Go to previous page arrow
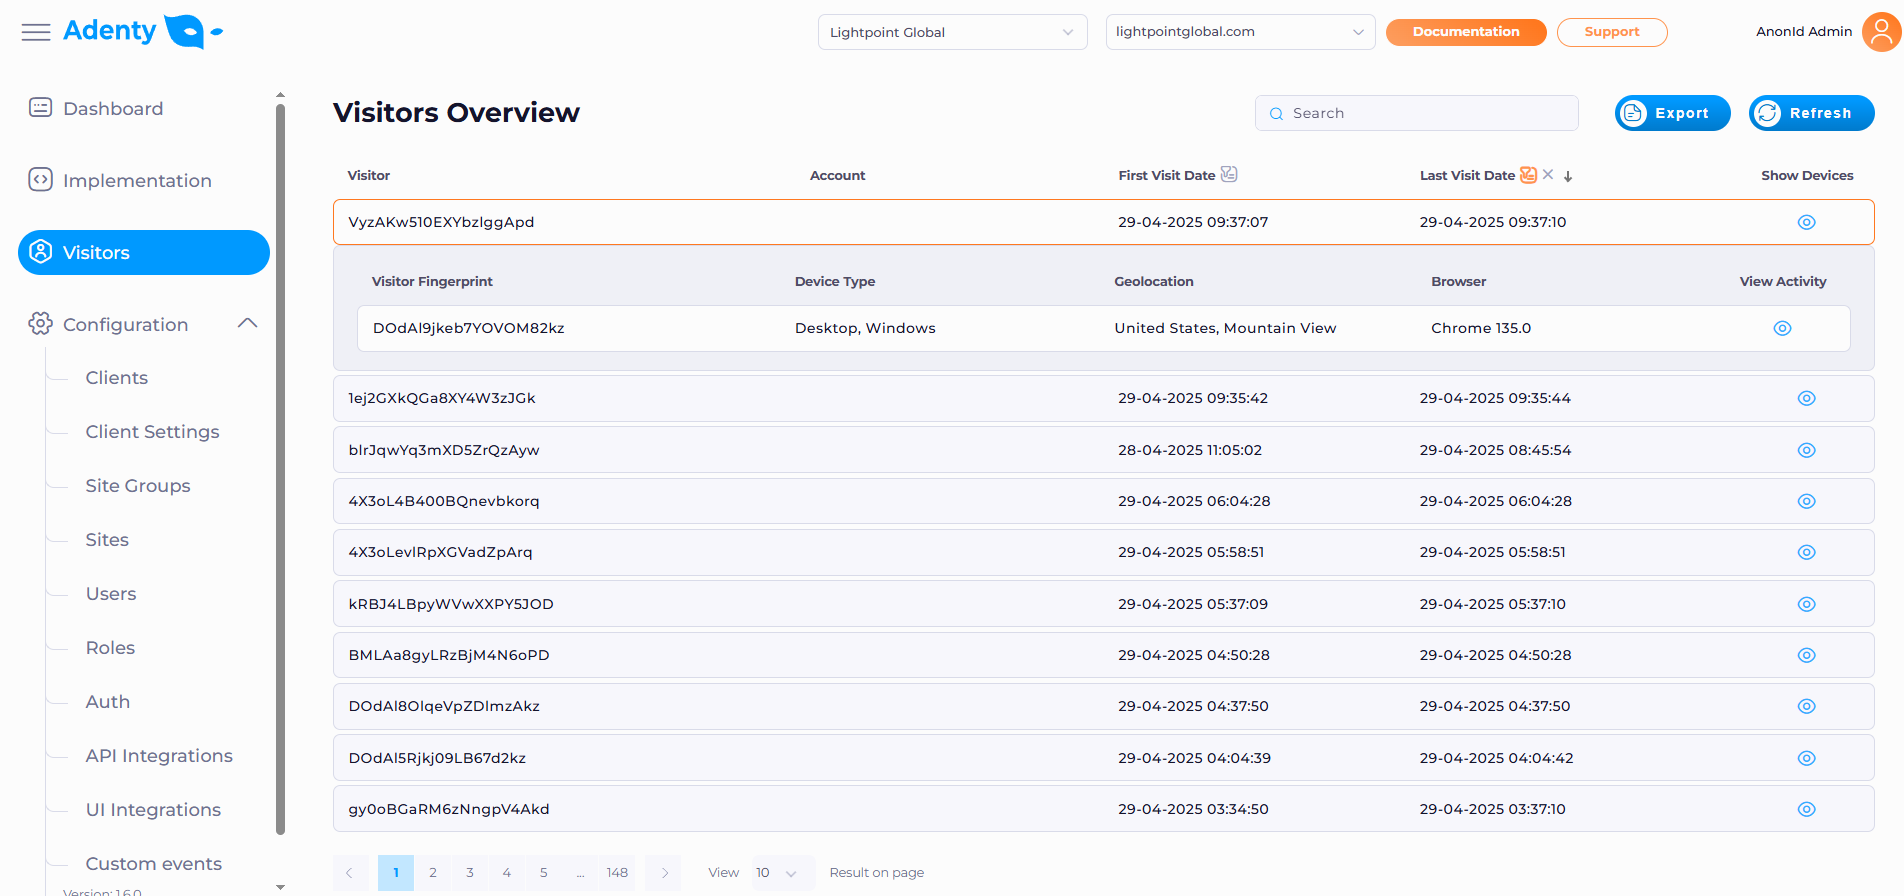 point(349,873)
